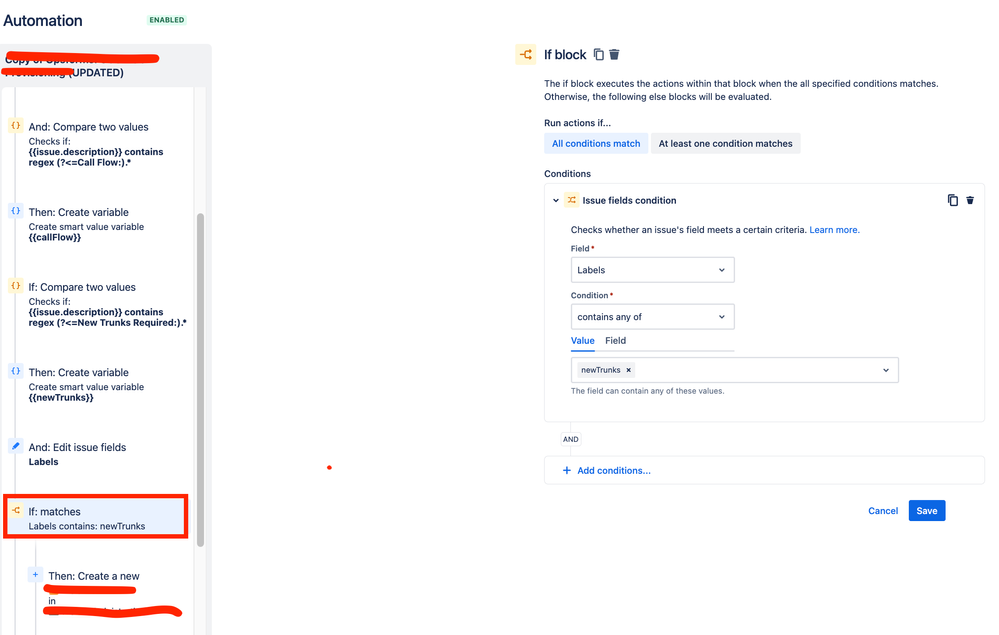The height and width of the screenshot is (635, 999).
Task: Select the Then: Create variable newTrunks step
Action: [x=97, y=385]
